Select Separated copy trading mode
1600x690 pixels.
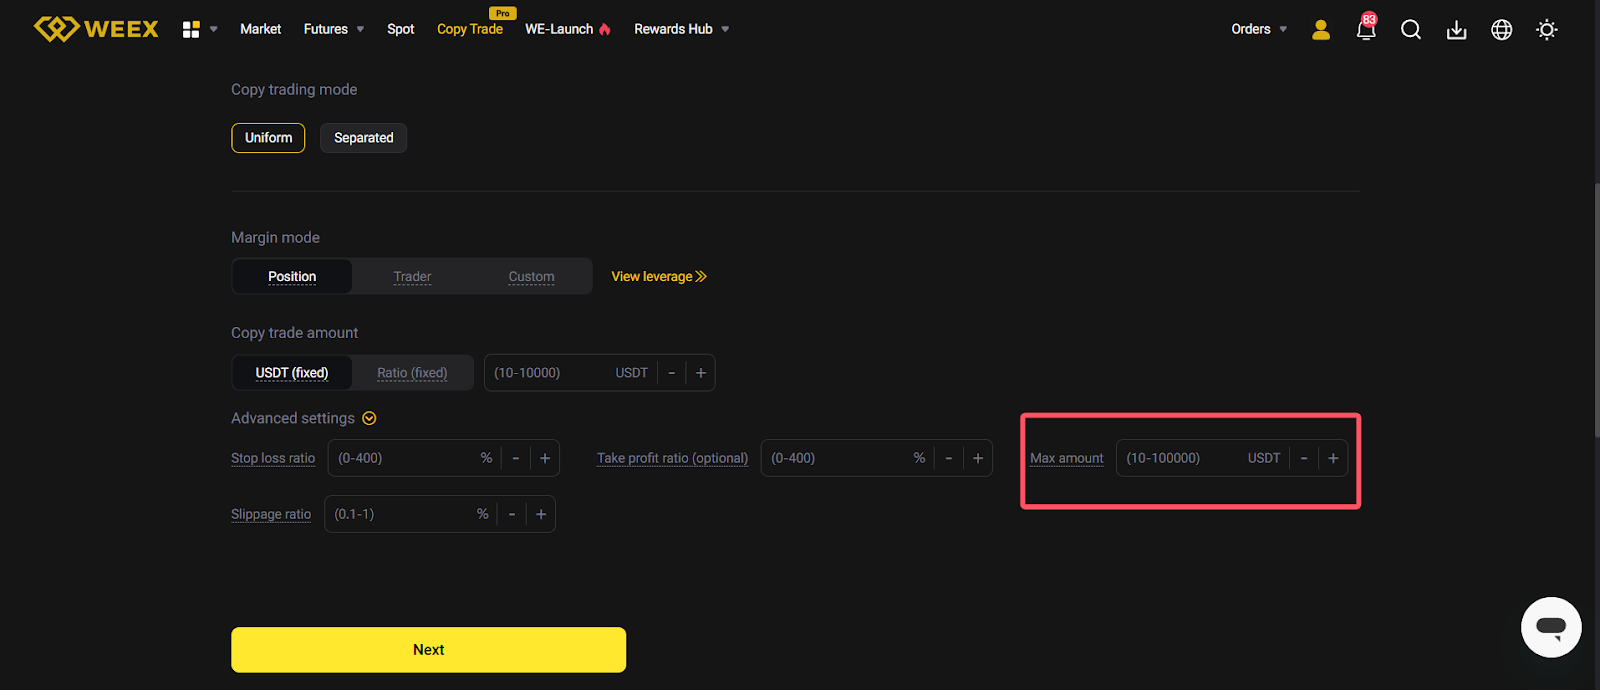tap(363, 138)
